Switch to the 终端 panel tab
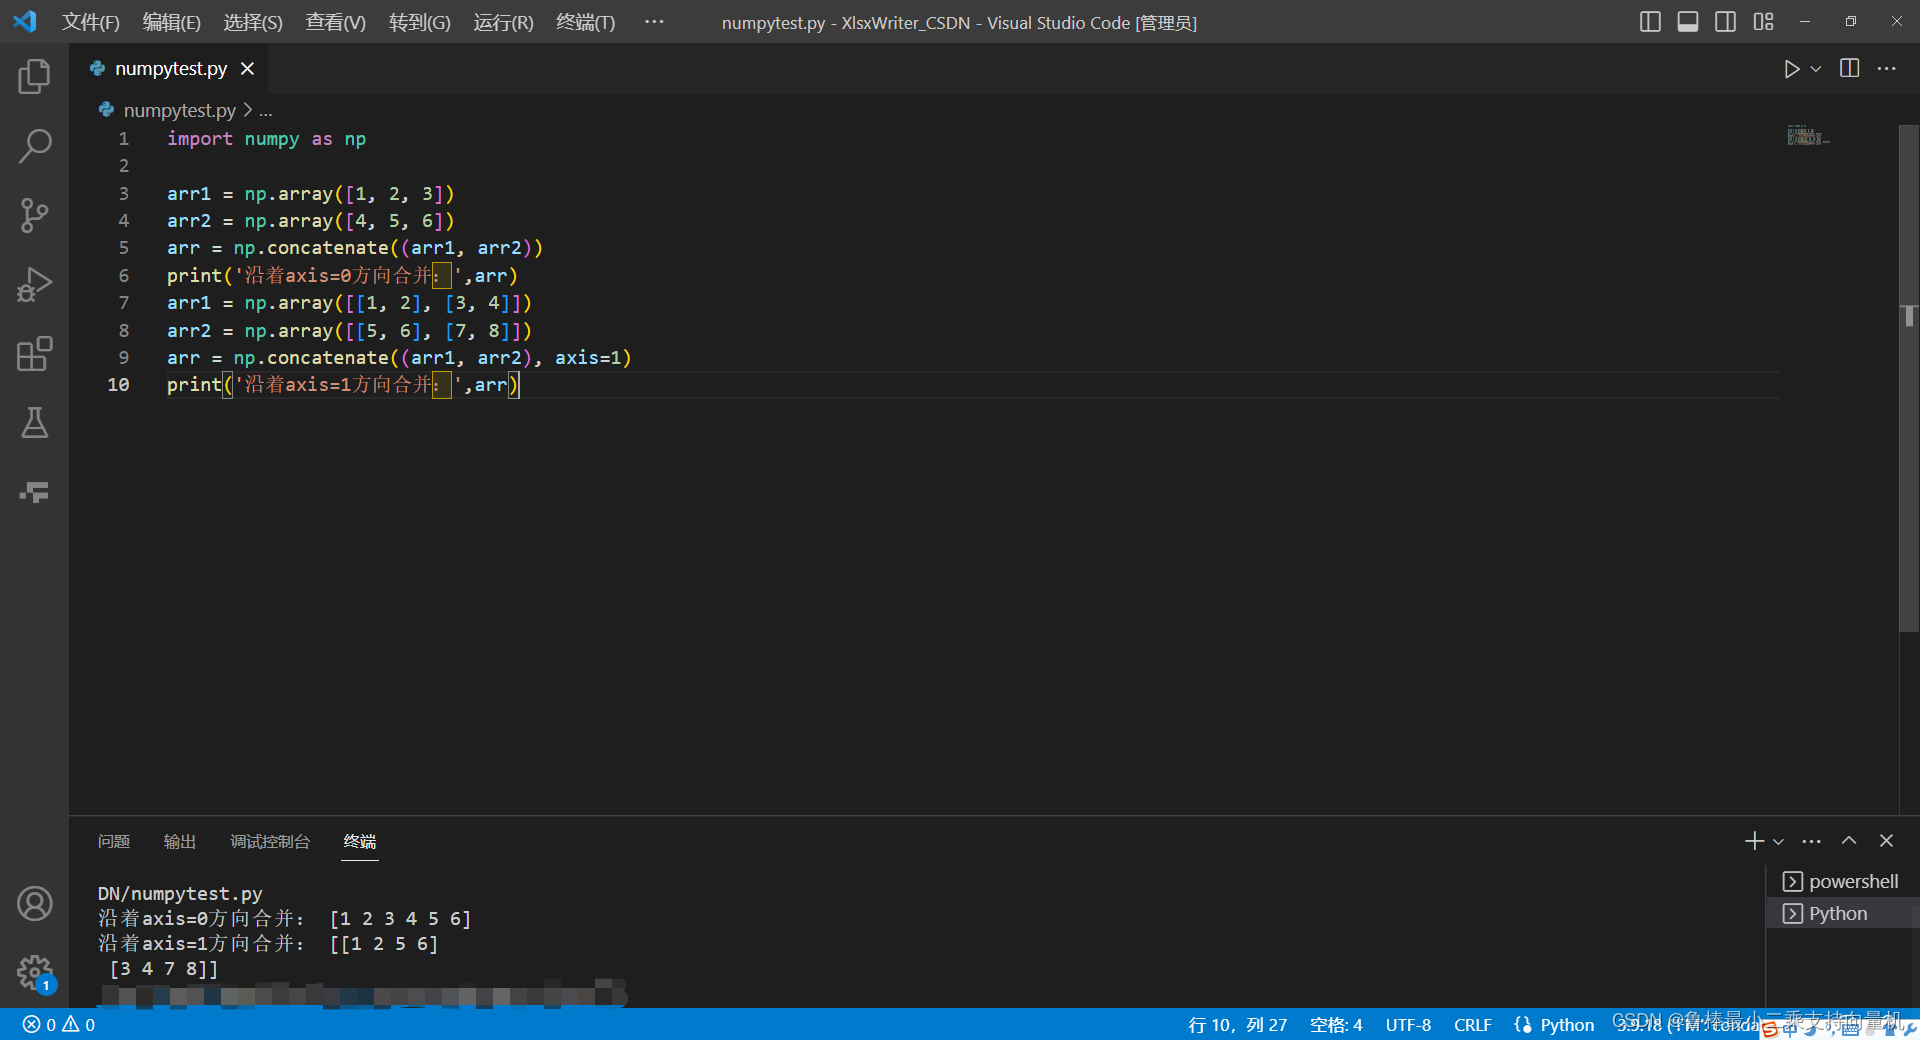The width and height of the screenshot is (1920, 1040). [360, 842]
